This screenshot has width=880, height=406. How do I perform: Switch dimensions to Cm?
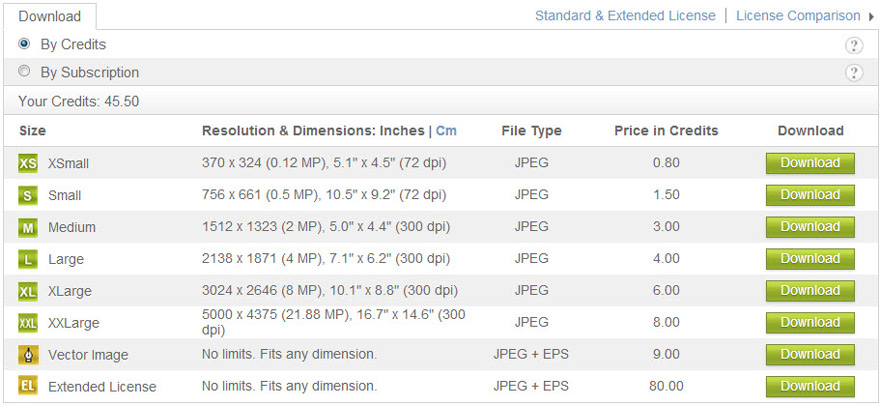(446, 131)
